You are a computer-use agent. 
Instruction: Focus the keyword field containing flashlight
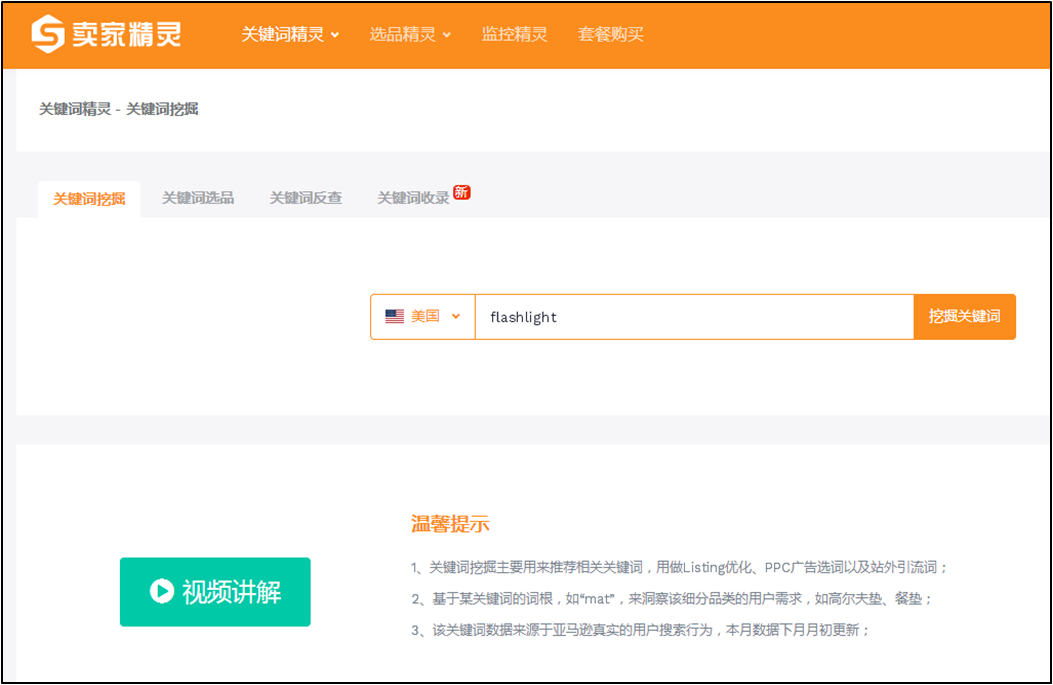click(694, 317)
